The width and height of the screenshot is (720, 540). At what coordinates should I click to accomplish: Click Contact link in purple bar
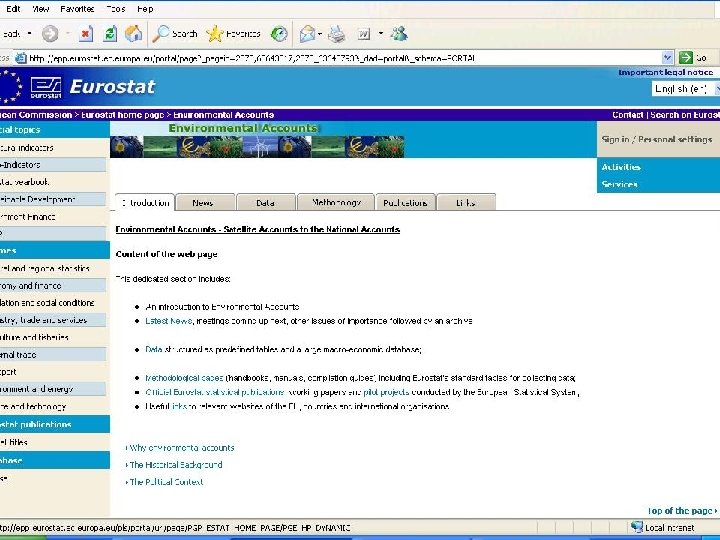(627, 115)
